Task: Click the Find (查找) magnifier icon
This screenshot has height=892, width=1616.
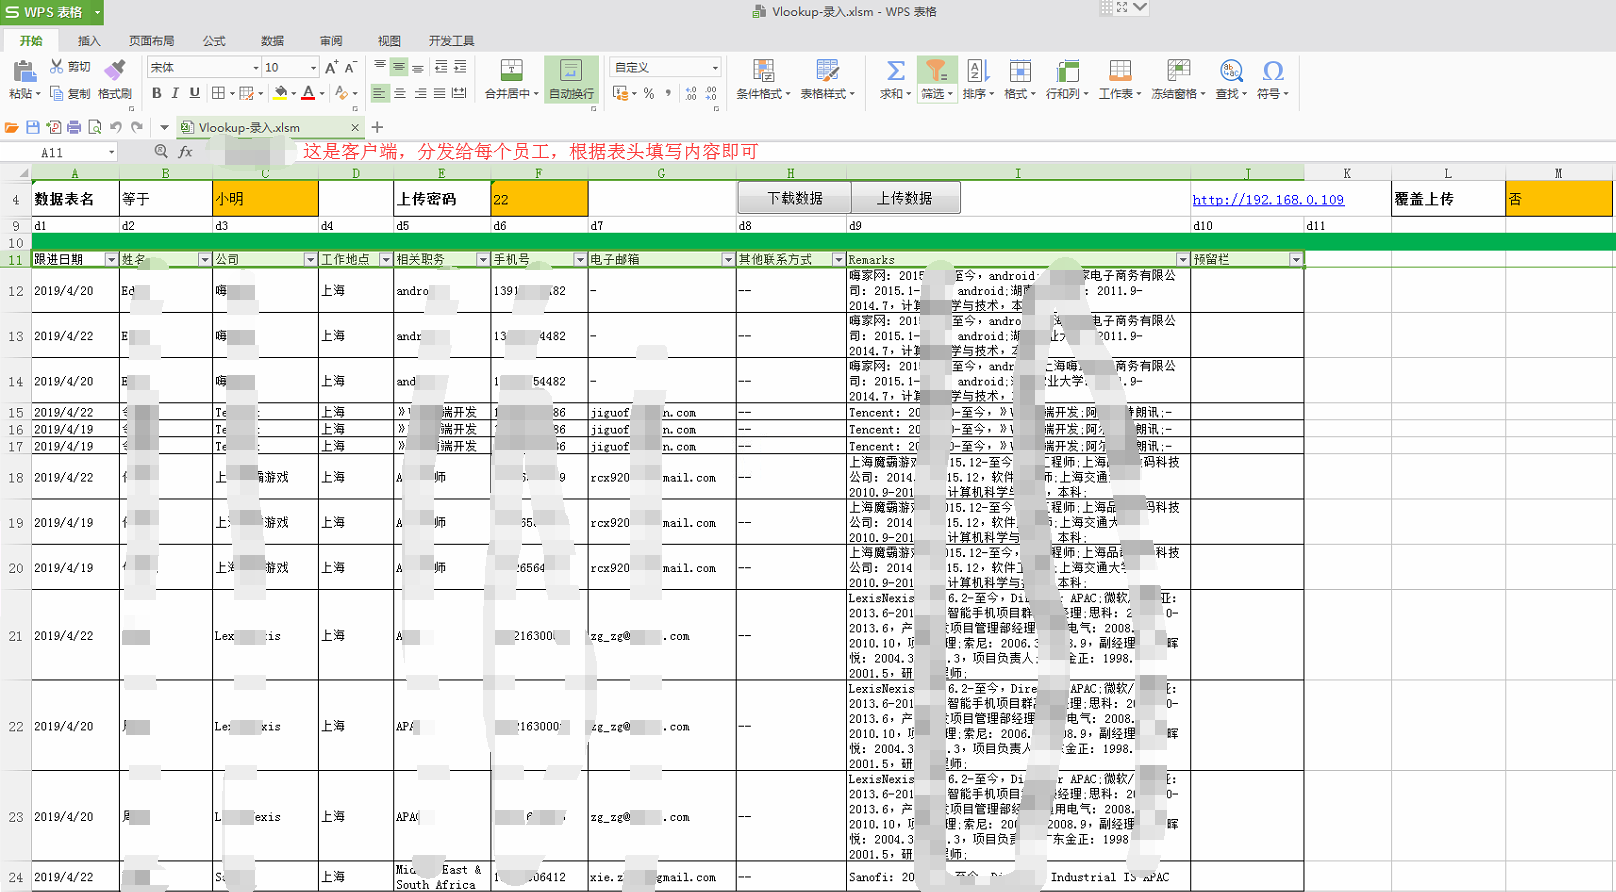Action: click(1230, 70)
